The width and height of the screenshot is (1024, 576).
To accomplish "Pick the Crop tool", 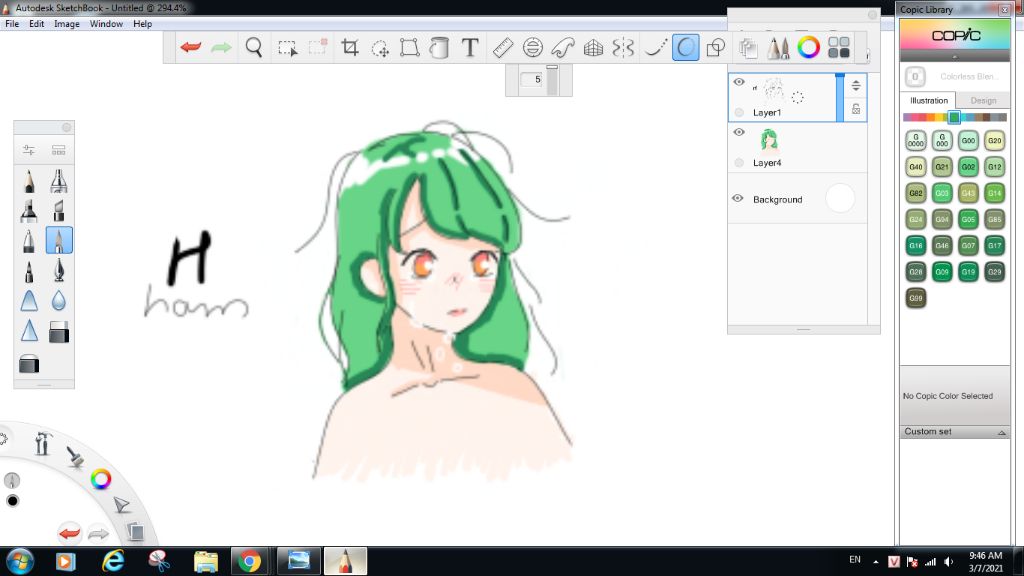I will [350, 47].
